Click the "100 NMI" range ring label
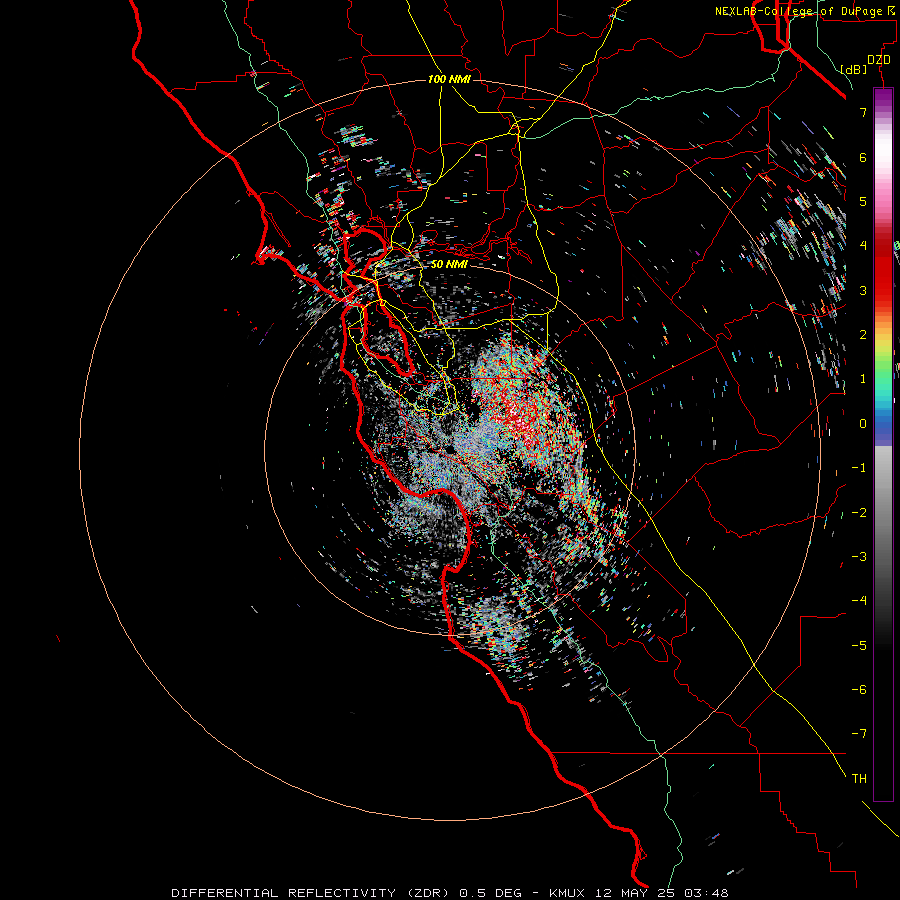The height and width of the screenshot is (900, 900). click(449, 79)
